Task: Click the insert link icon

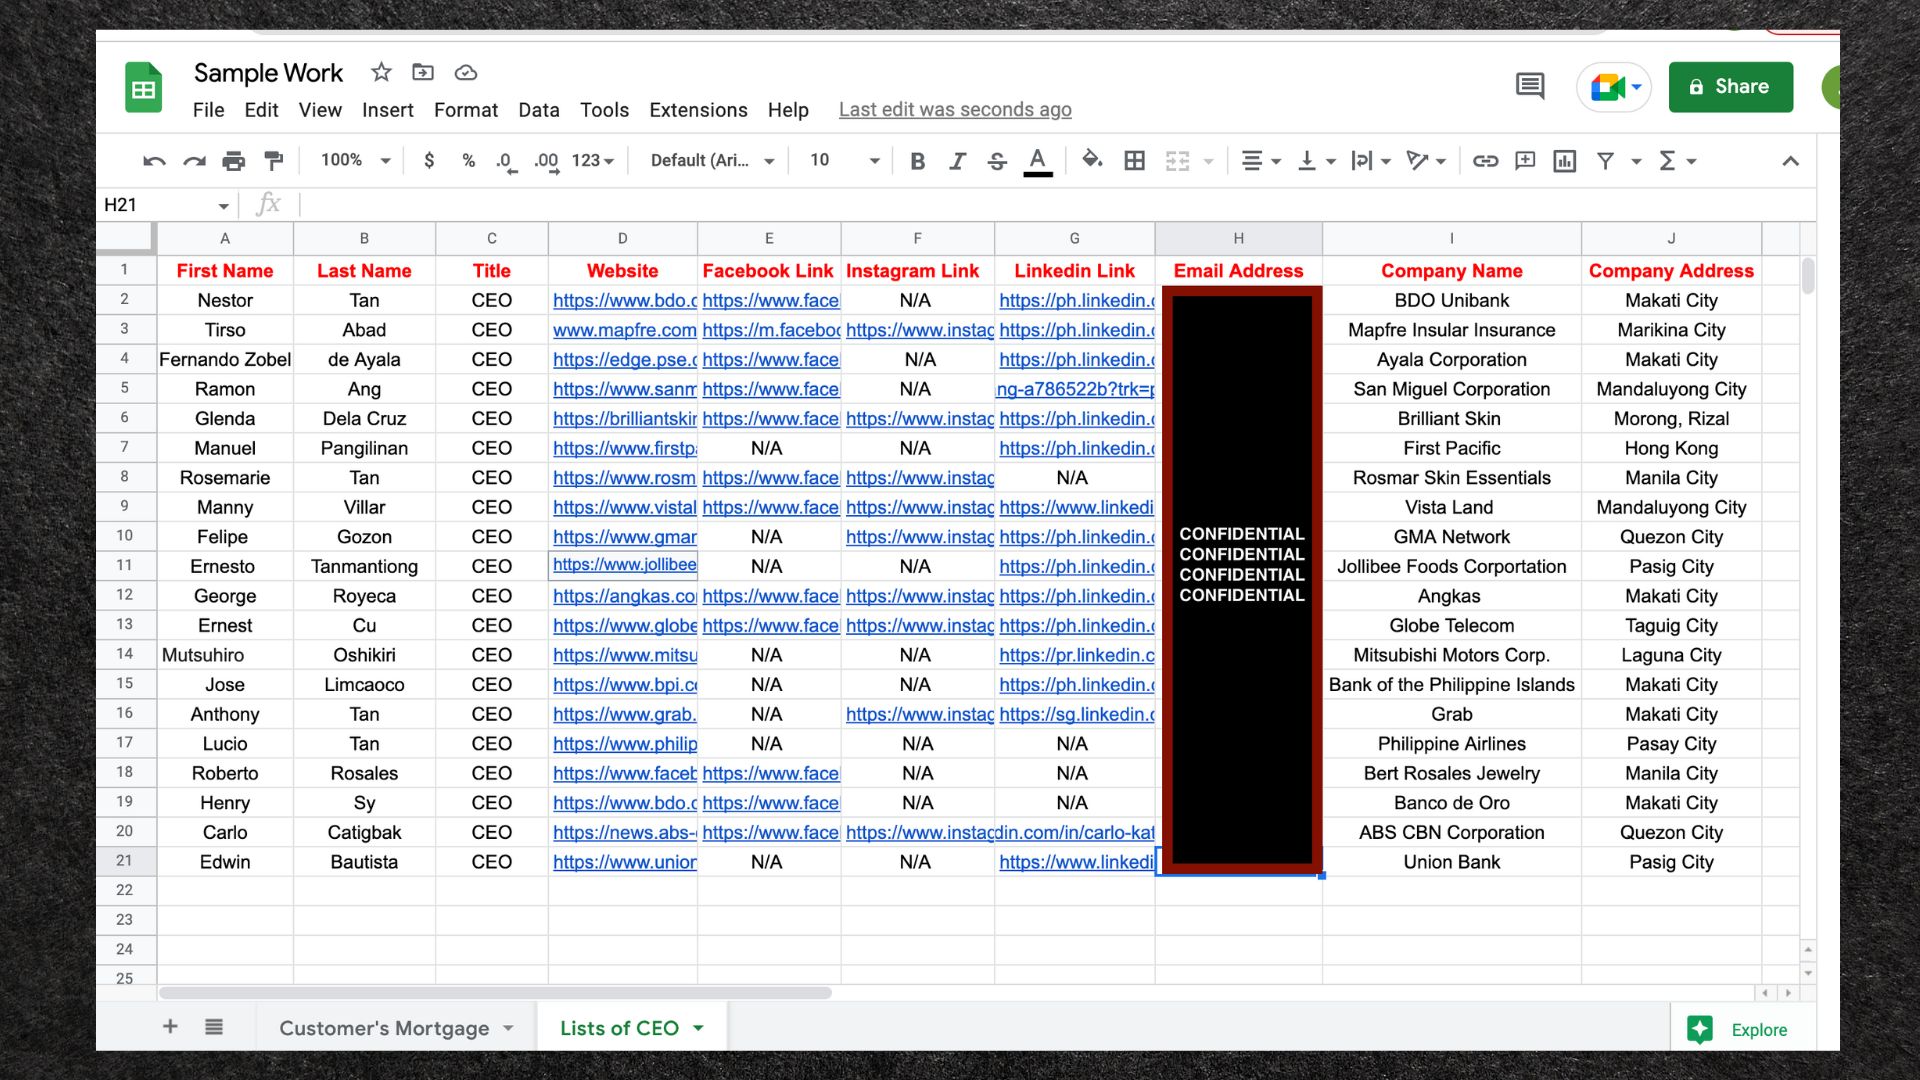Action: tap(1485, 161)
